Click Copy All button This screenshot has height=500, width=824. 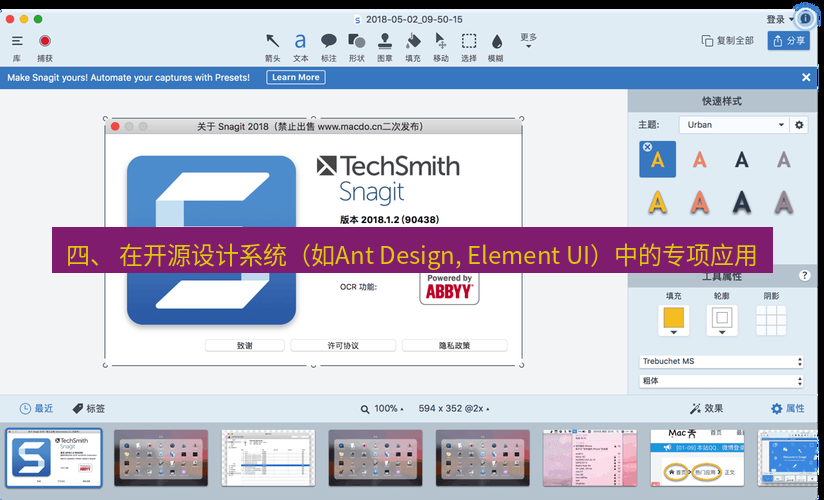728,40
